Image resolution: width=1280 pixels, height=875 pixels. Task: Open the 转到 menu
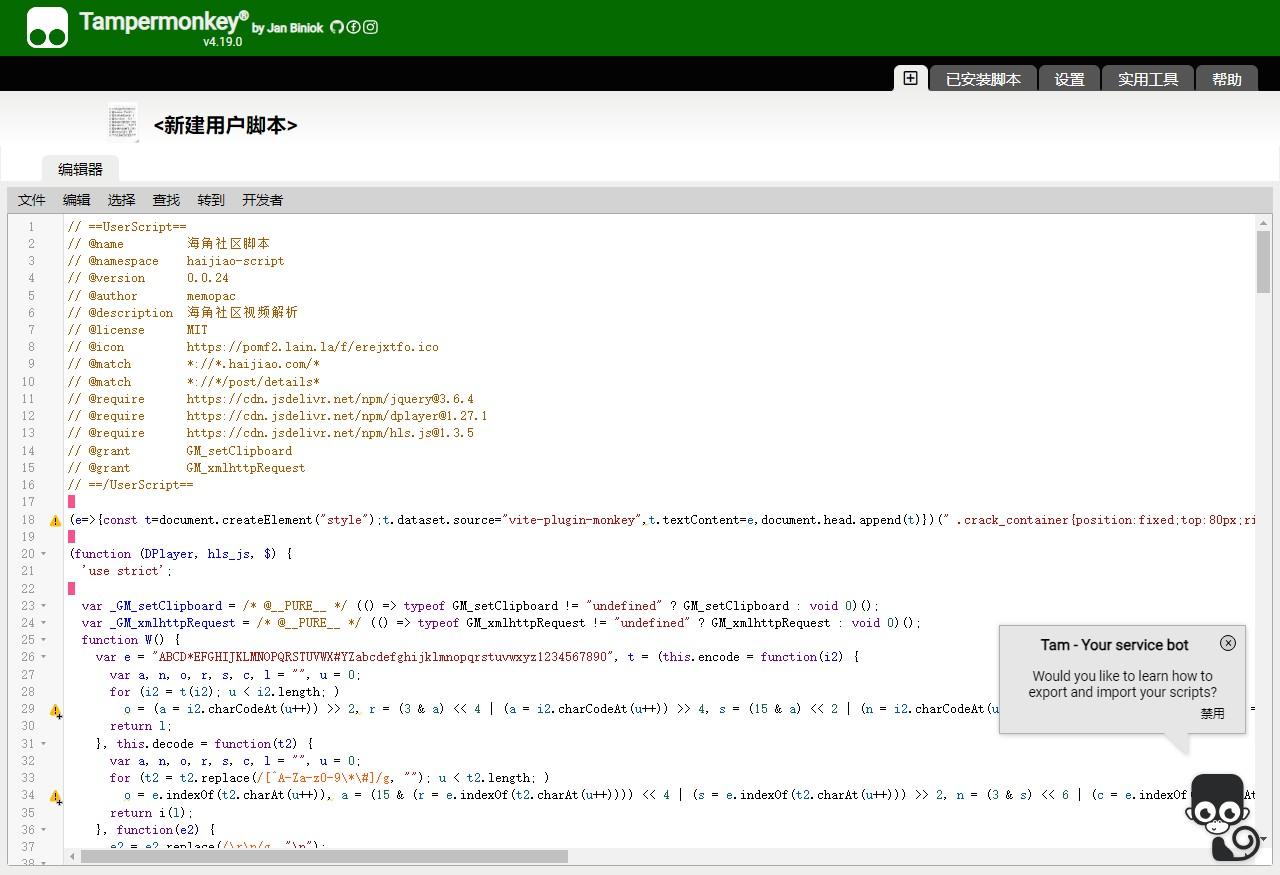tap(211, 200)
